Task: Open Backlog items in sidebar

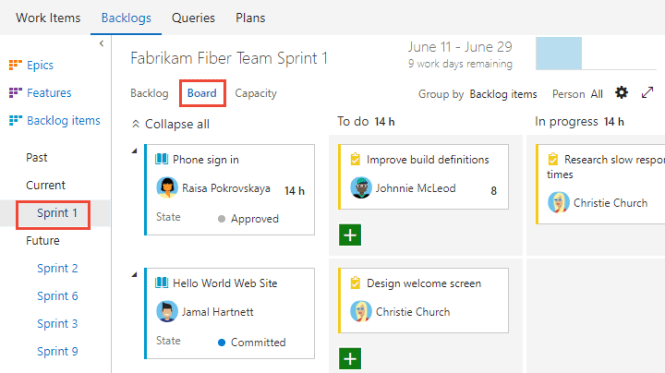Action: 64,121
